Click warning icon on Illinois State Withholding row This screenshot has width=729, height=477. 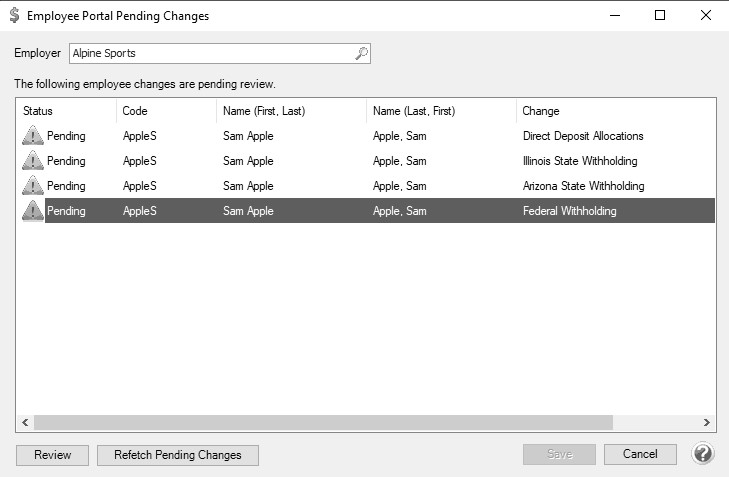point(33,161)
